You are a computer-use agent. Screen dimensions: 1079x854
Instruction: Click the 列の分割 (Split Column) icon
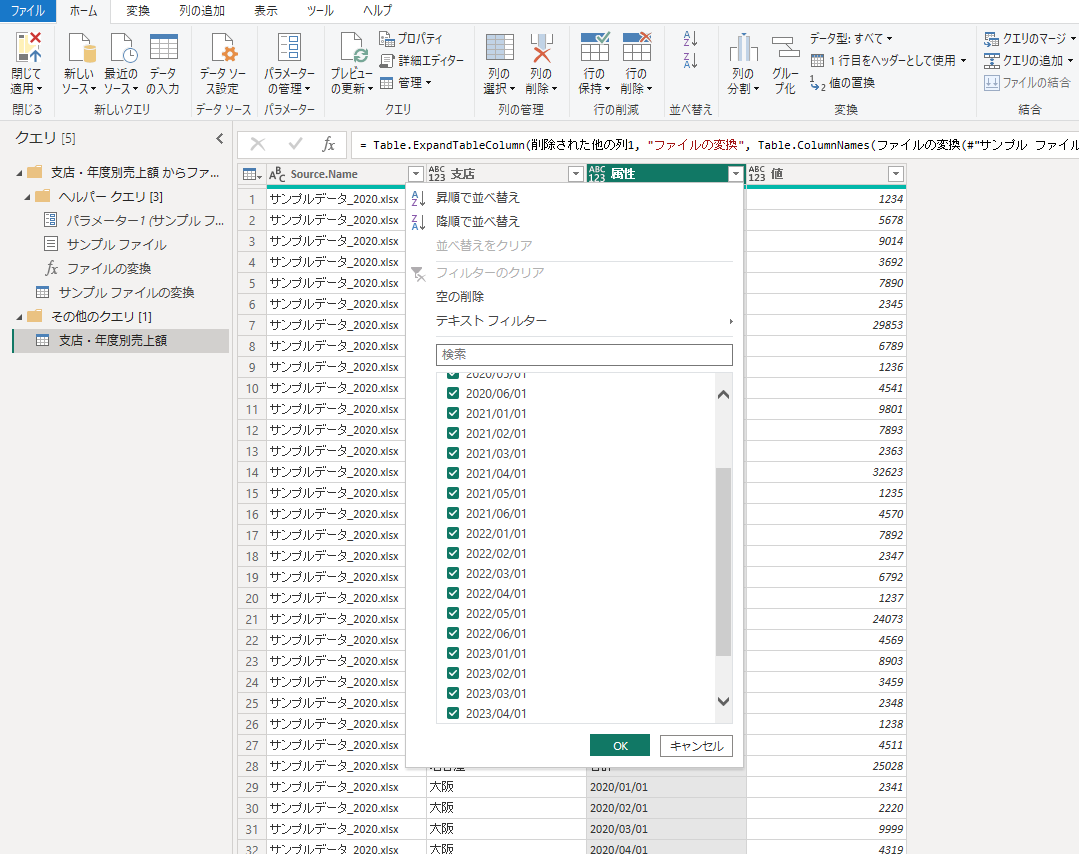coord(742,47)
